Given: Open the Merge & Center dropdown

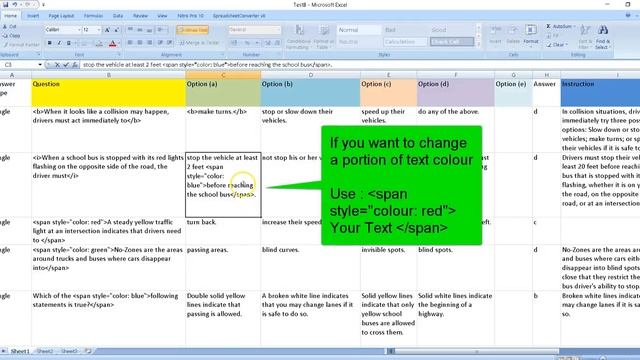Looking at the screenshot, I should click(222, 43).
